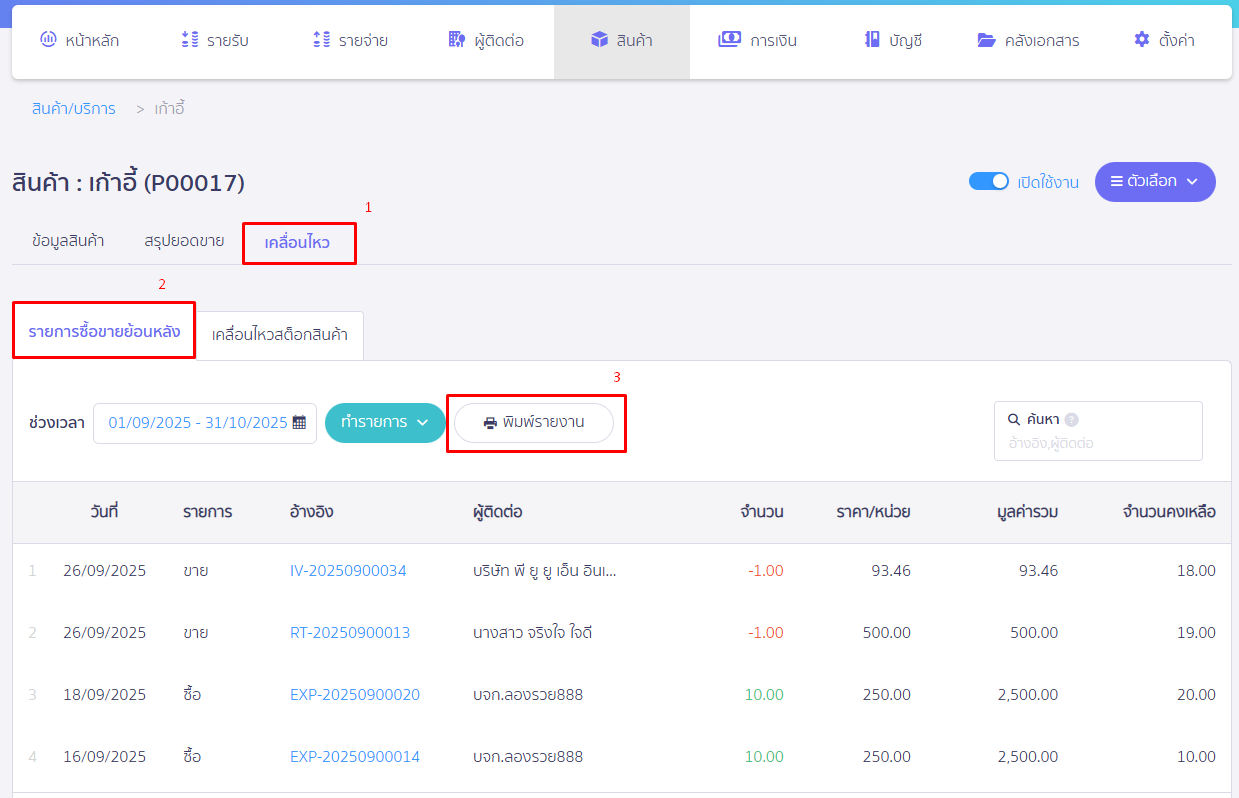Switch to เคลื่อนไหวสต๊อกสินค้า tab

pyautogui.click(x=279, y=335)
